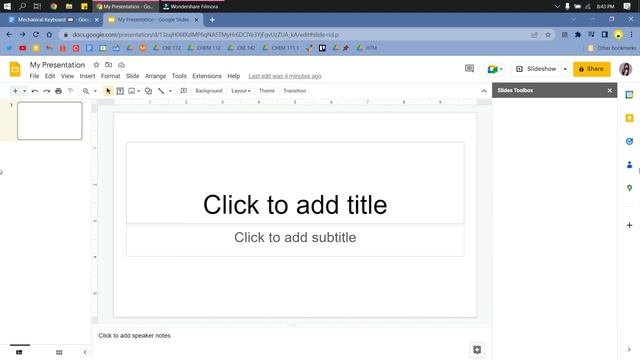The image size is (640, 360).
Task: Start the Slideshow
Action: pos(536,69)
